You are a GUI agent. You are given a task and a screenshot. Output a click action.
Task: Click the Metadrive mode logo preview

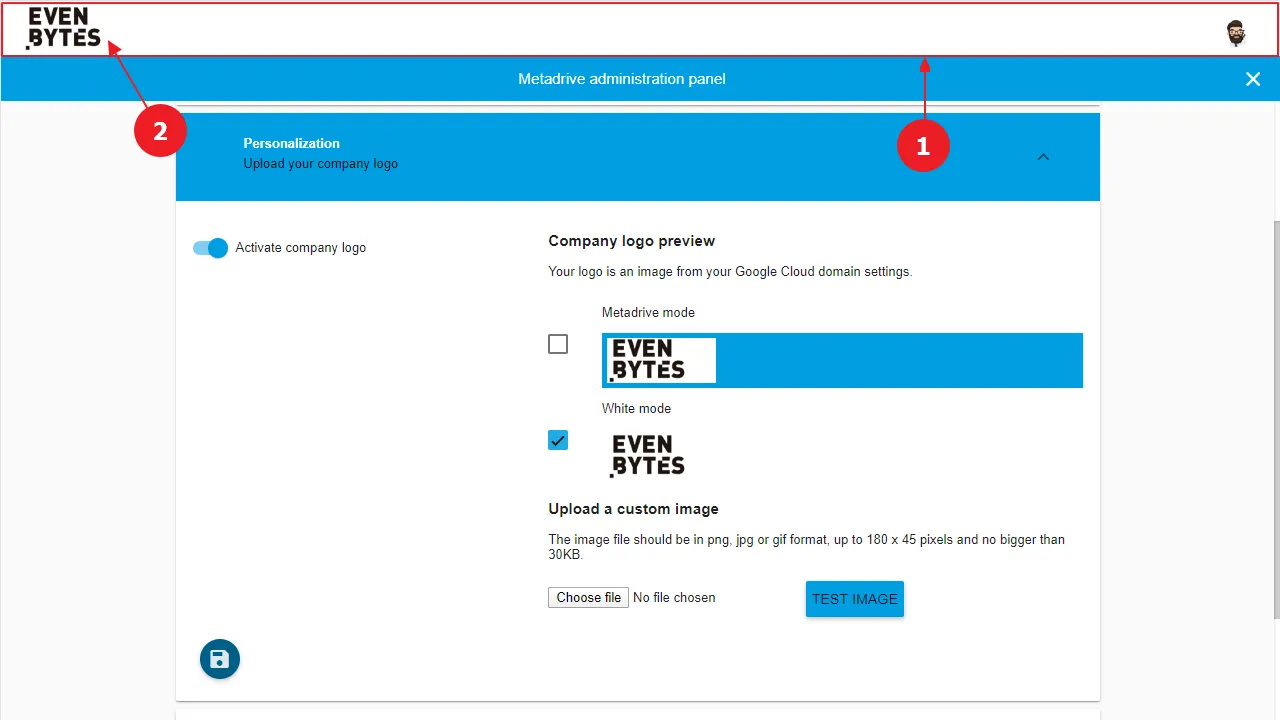pos(842,360)
